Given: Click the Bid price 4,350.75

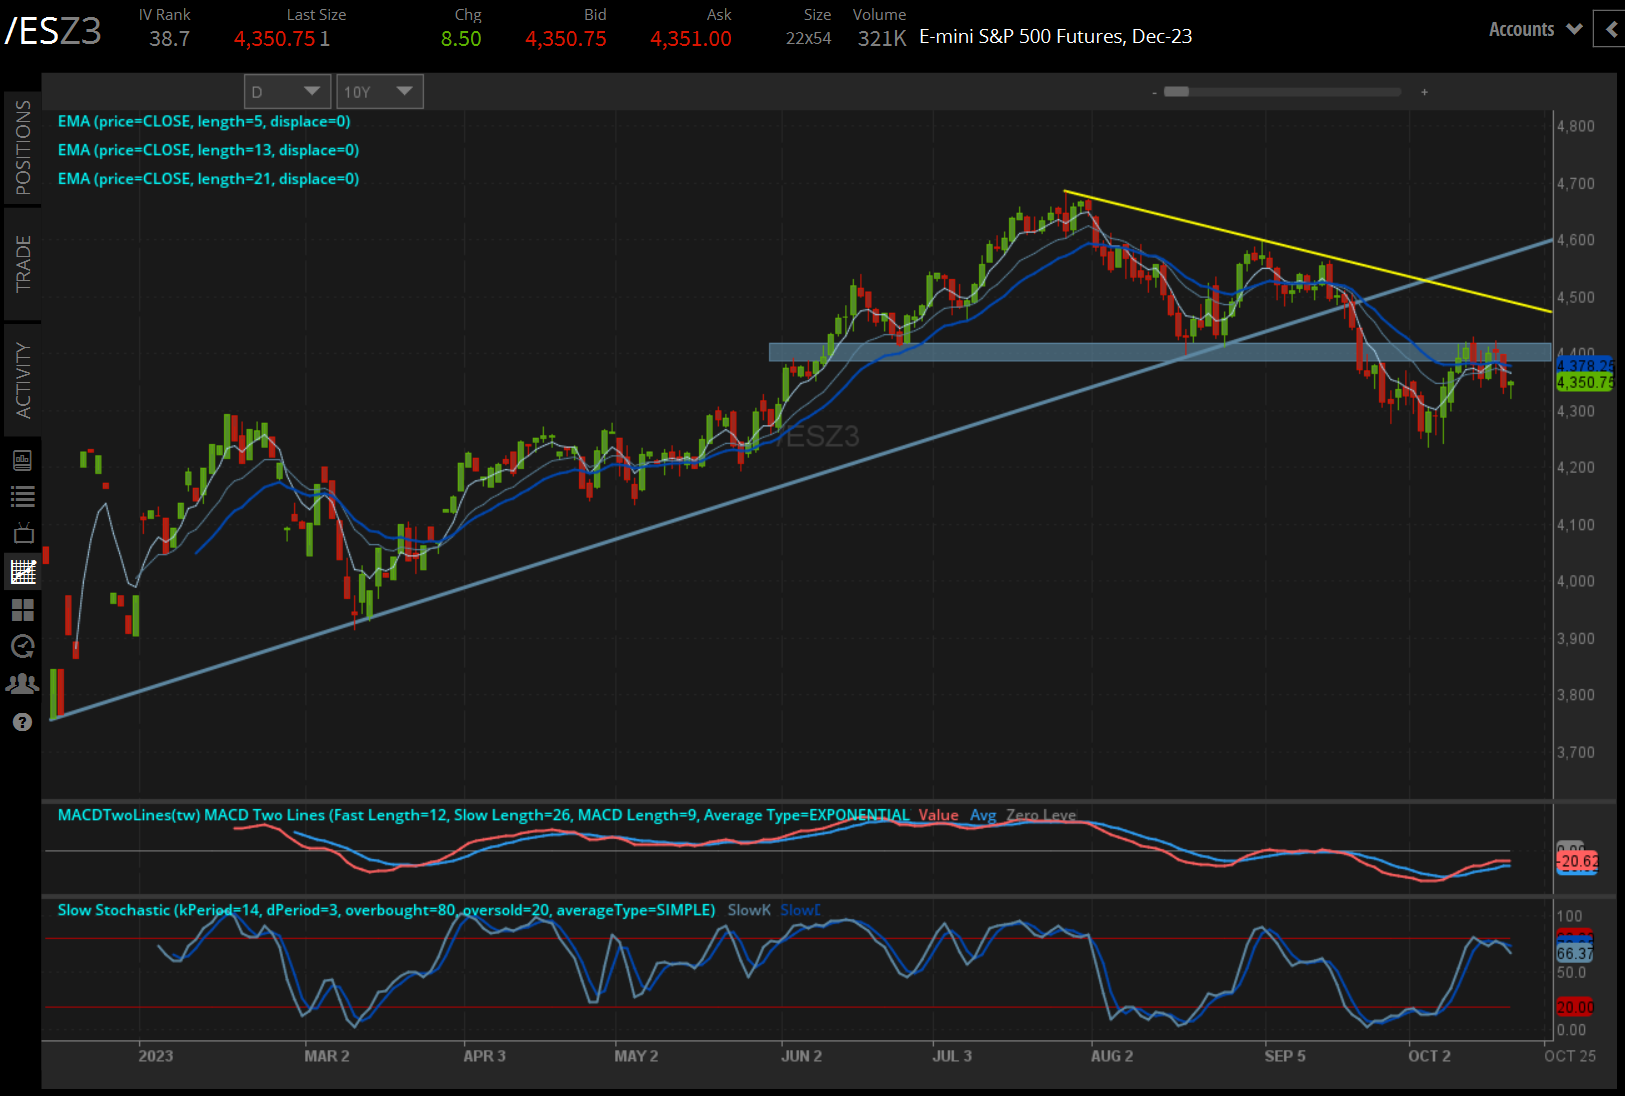Looking at the screenshot, I should pos(566,39).
